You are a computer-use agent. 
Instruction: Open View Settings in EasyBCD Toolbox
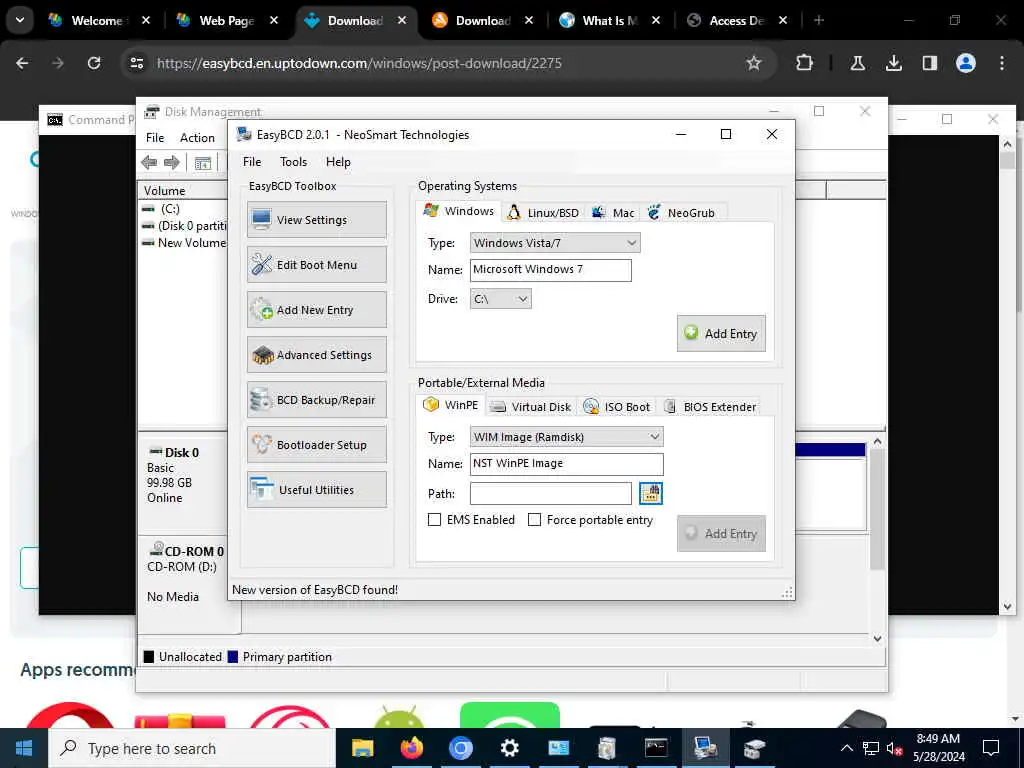point(317,219)
